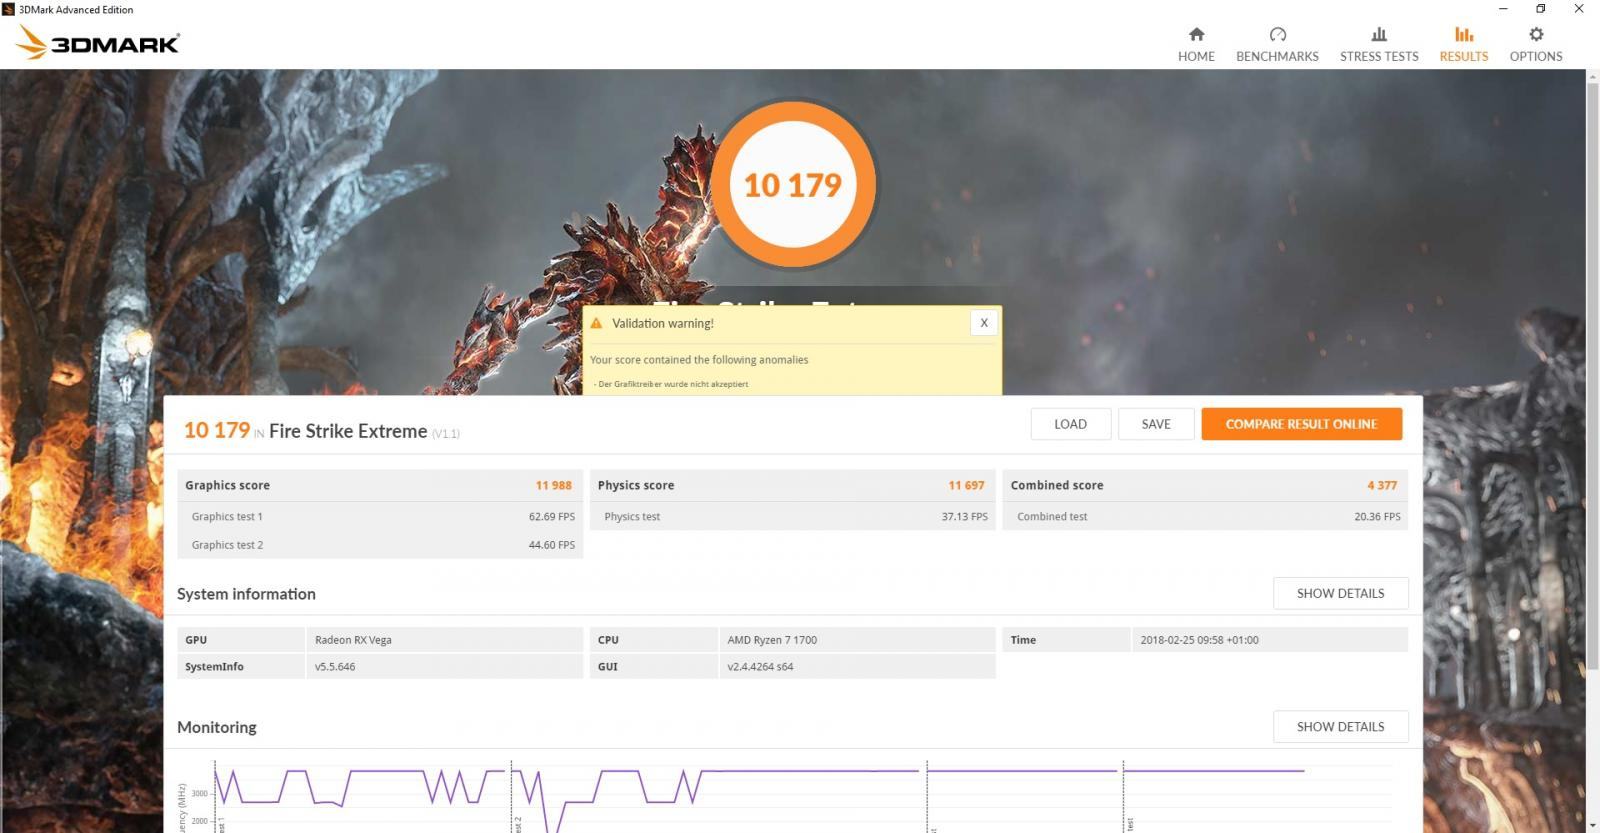This screenshot has width=1600, height=833.
Task: Click the Physics score value 11 697
Action: point(966,485)
